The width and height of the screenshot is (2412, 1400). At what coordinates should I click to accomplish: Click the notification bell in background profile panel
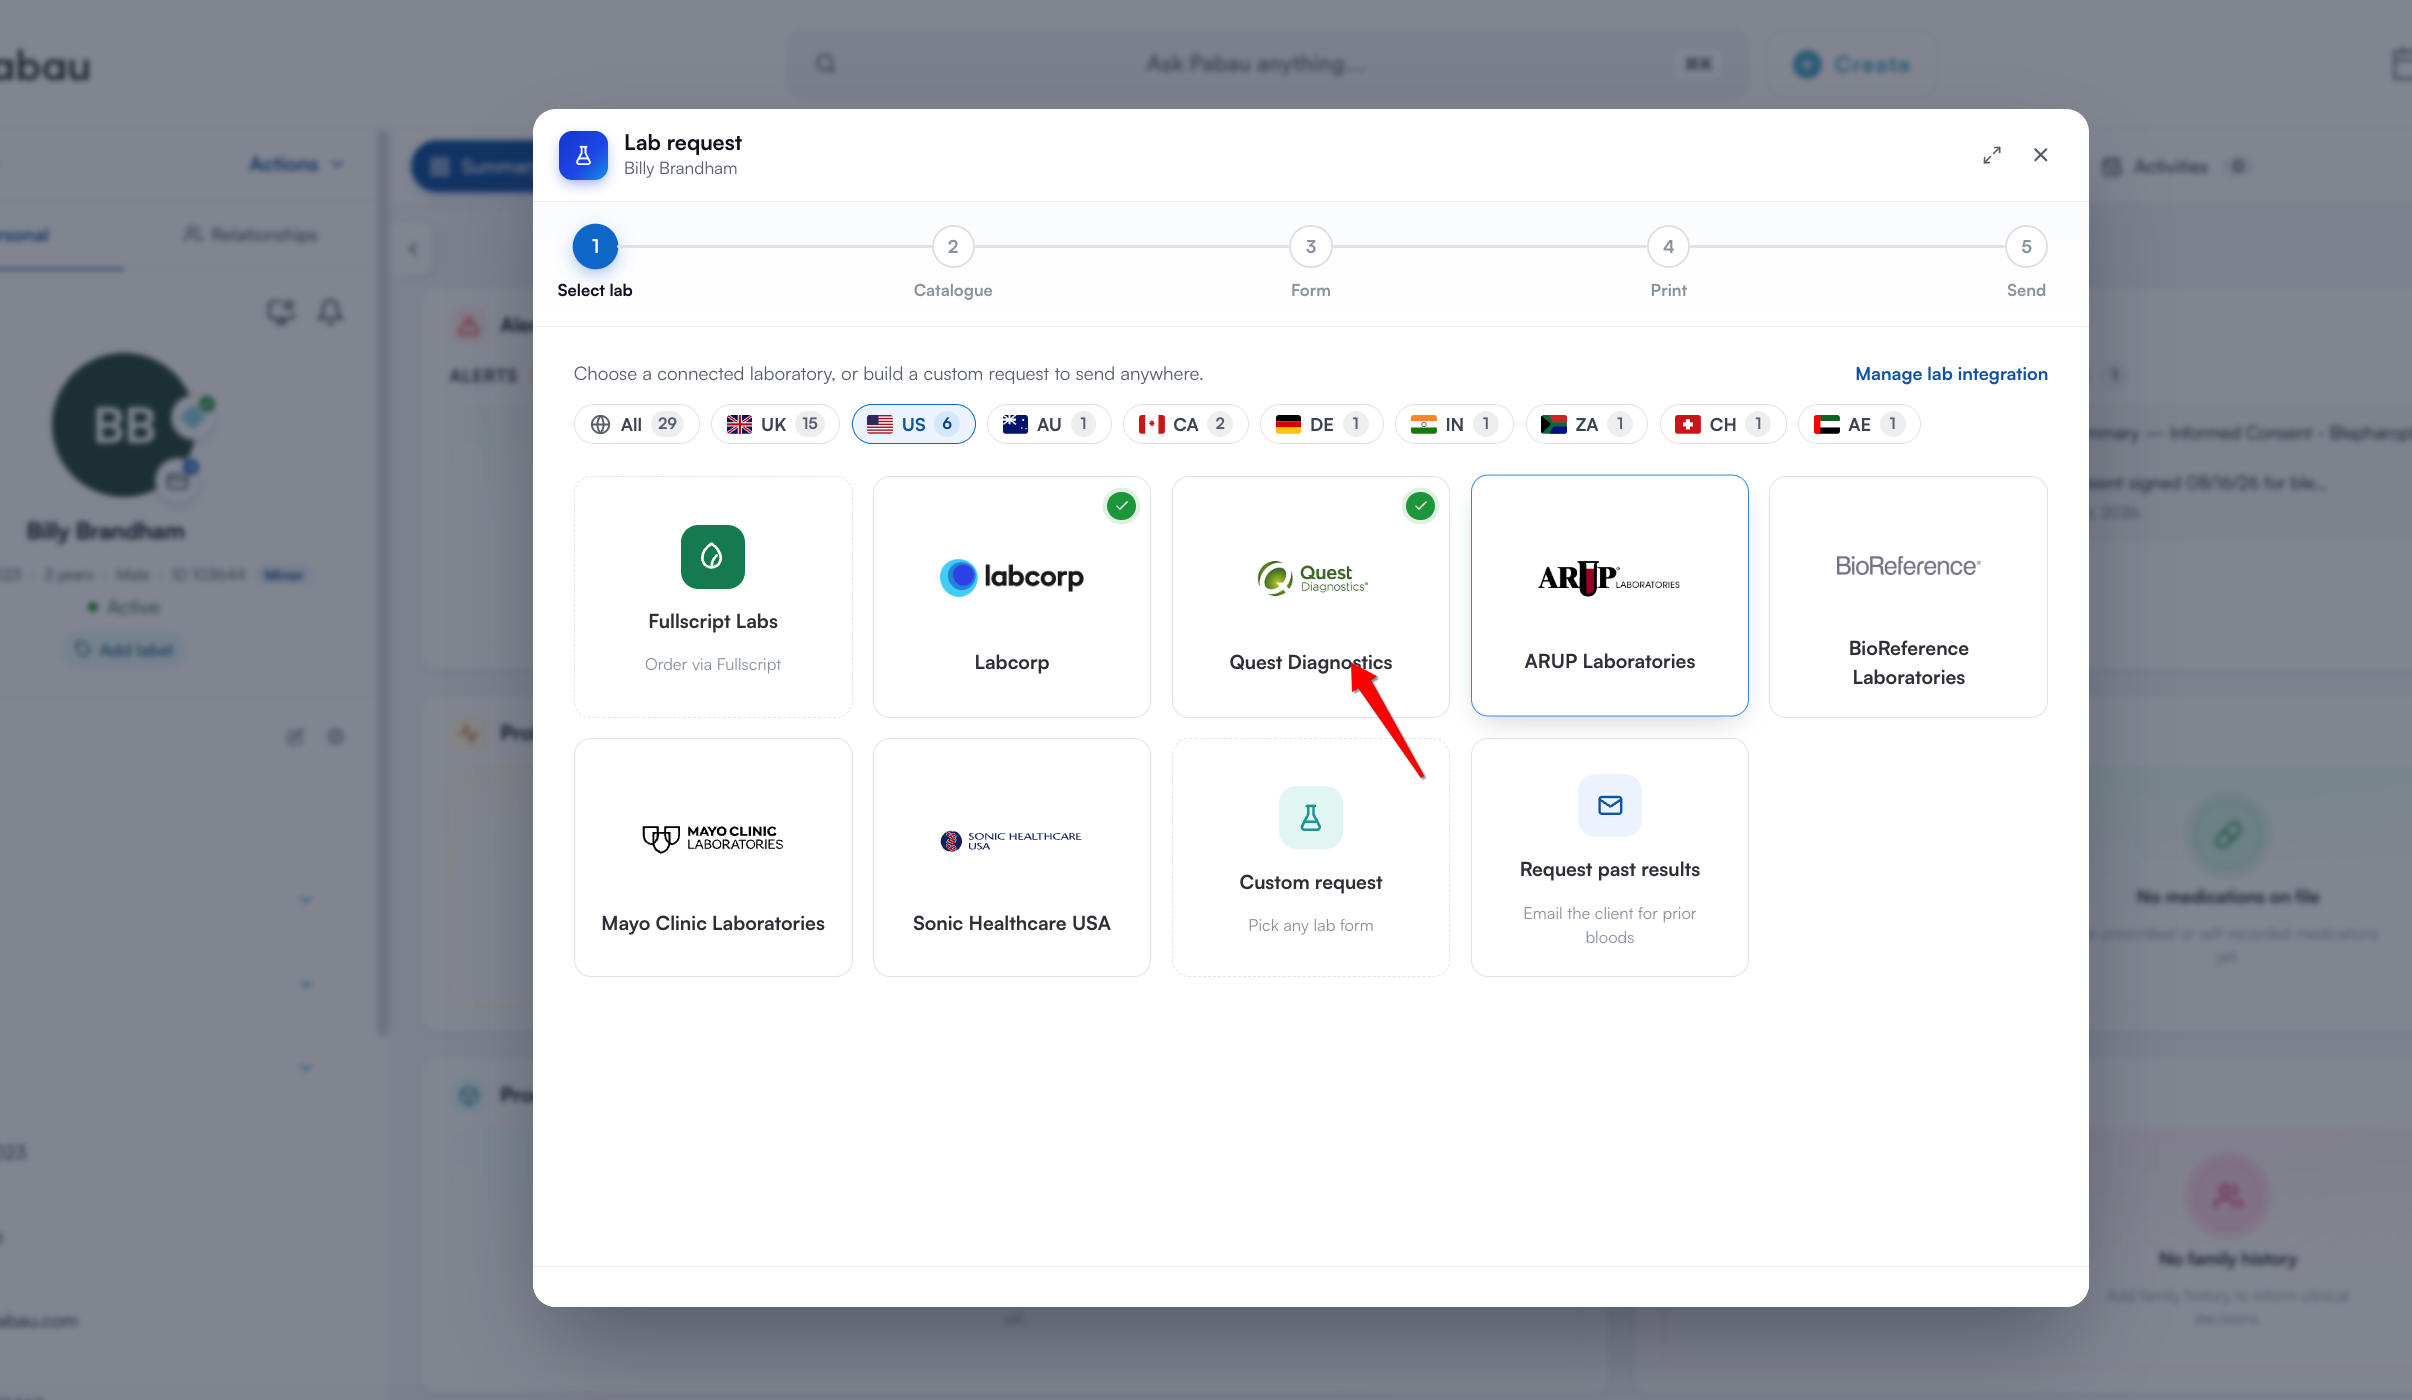tap(330, 312)
